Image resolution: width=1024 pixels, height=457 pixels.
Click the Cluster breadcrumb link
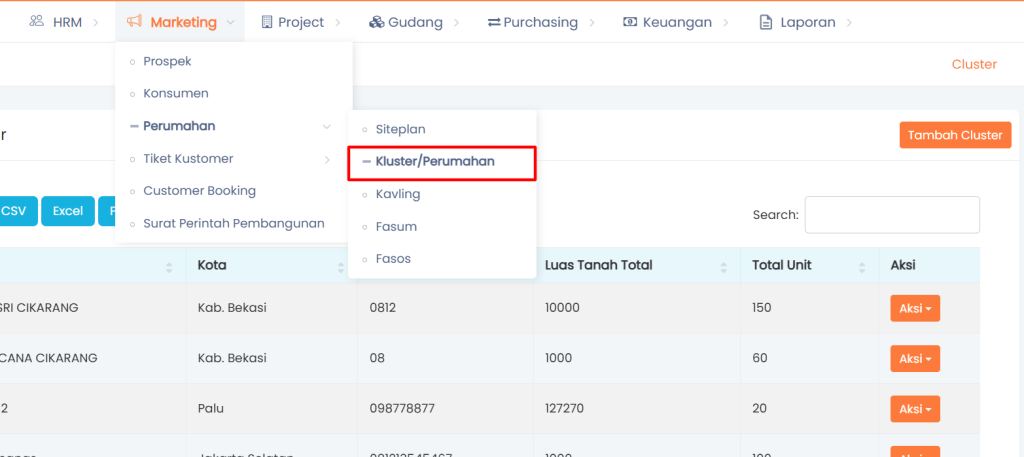point(973,64)
